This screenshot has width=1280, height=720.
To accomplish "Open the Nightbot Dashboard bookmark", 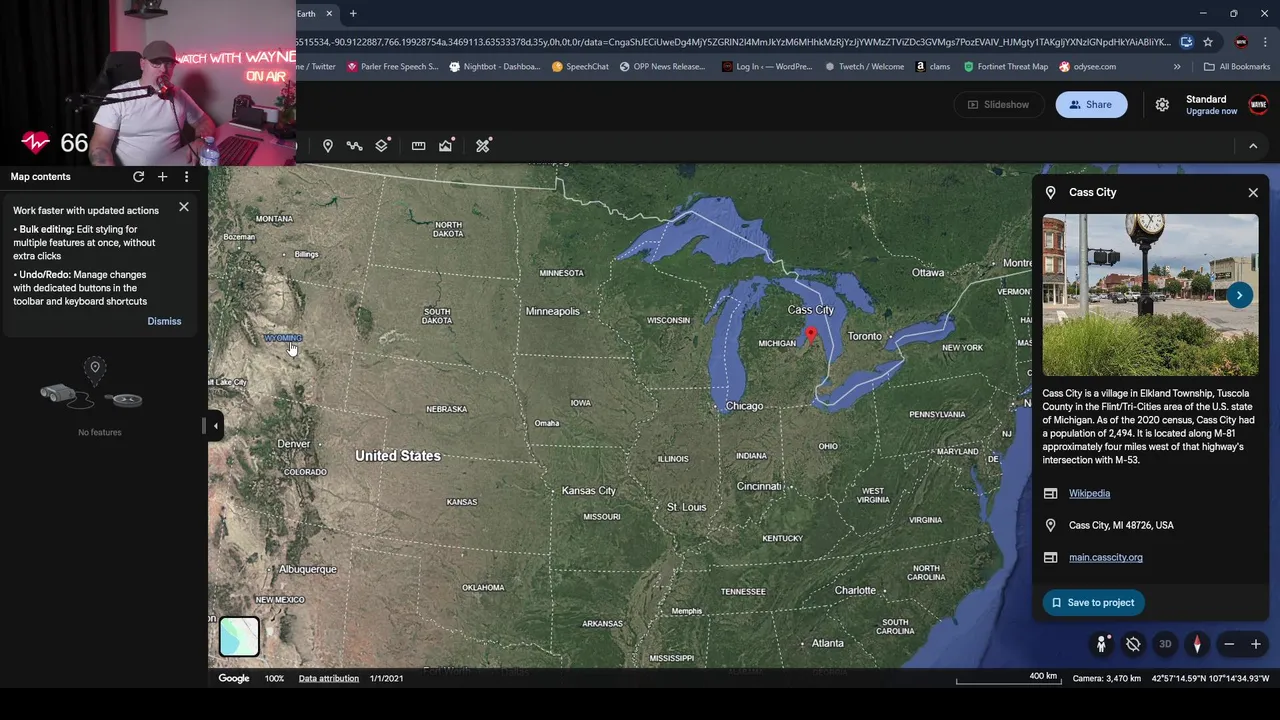I will [x=495, y=67].
